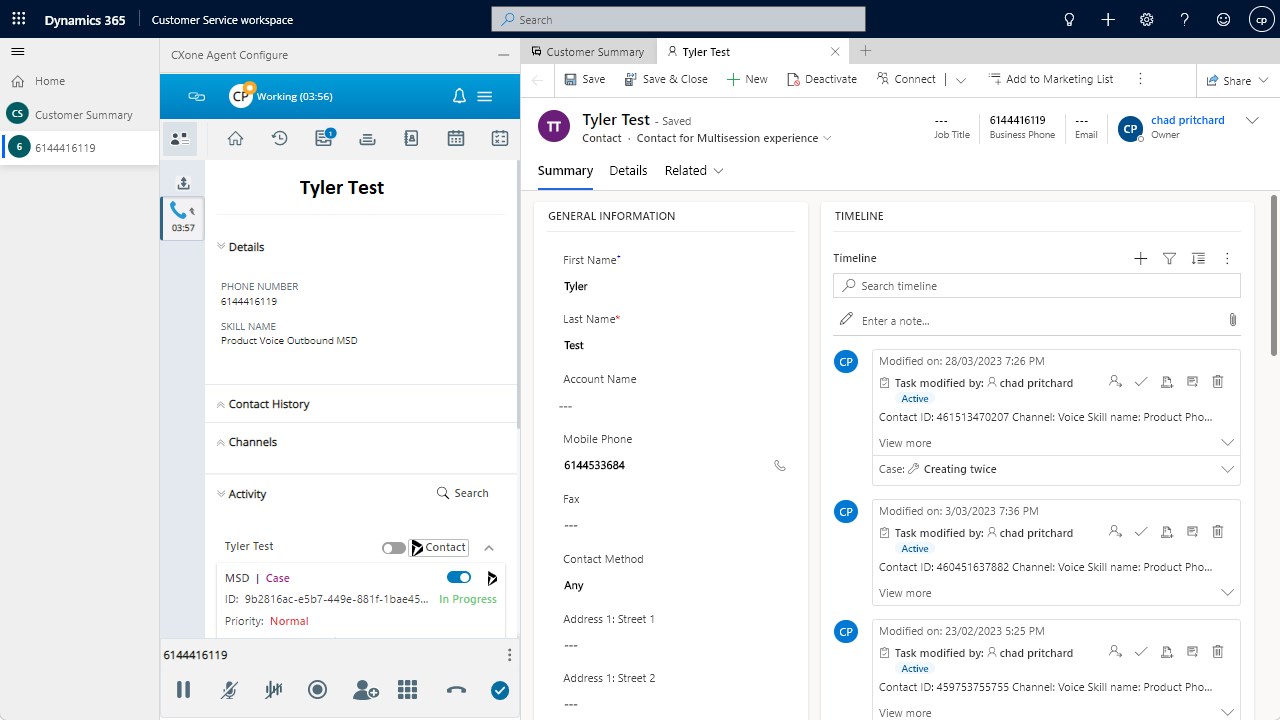Viewport: 1280px width, 720px height.
Task: Select Customer Summary session in left panel
Action: (80, 114)
